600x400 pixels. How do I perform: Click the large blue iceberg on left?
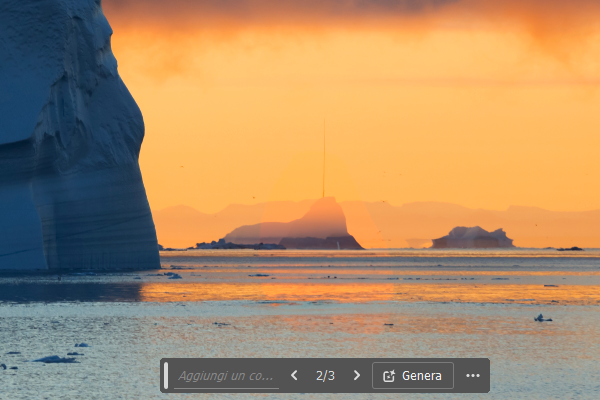coord(70,140)
